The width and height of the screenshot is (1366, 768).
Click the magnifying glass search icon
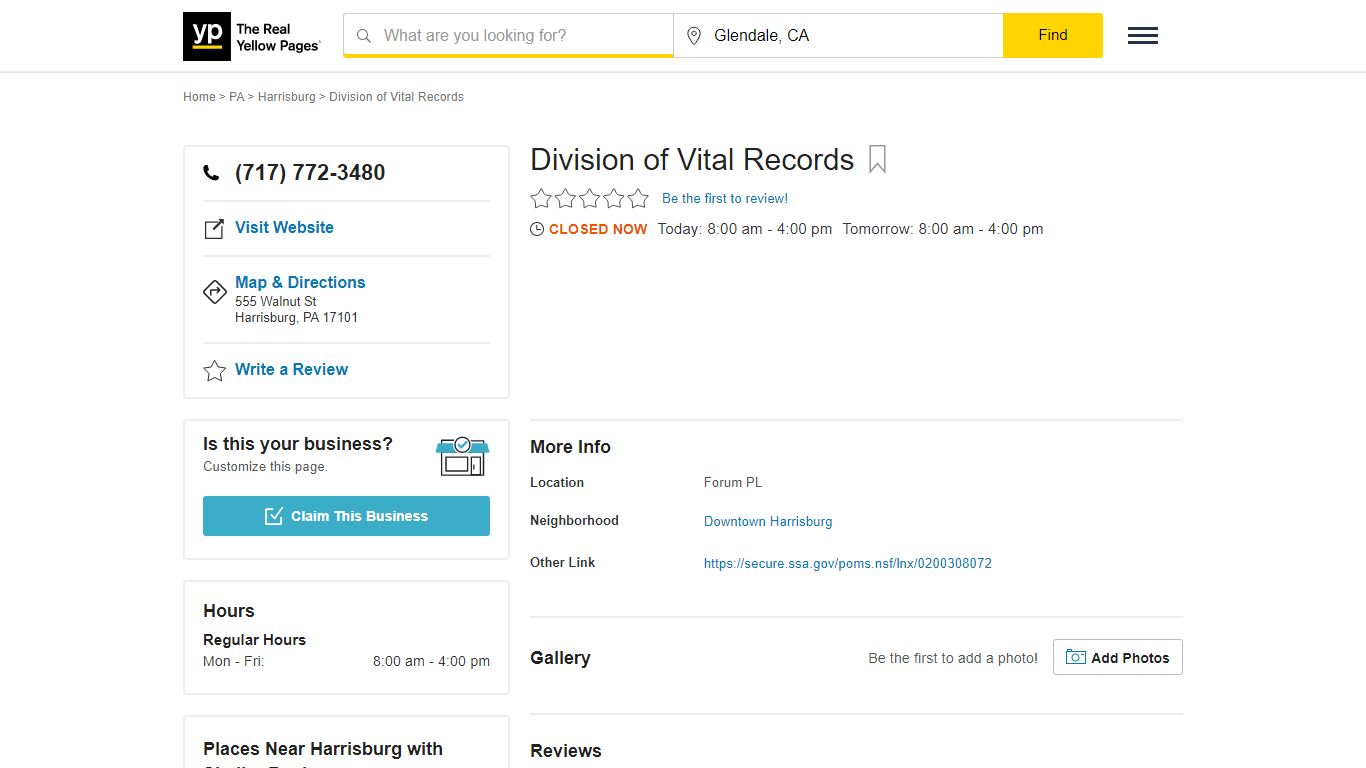[364, 36]
